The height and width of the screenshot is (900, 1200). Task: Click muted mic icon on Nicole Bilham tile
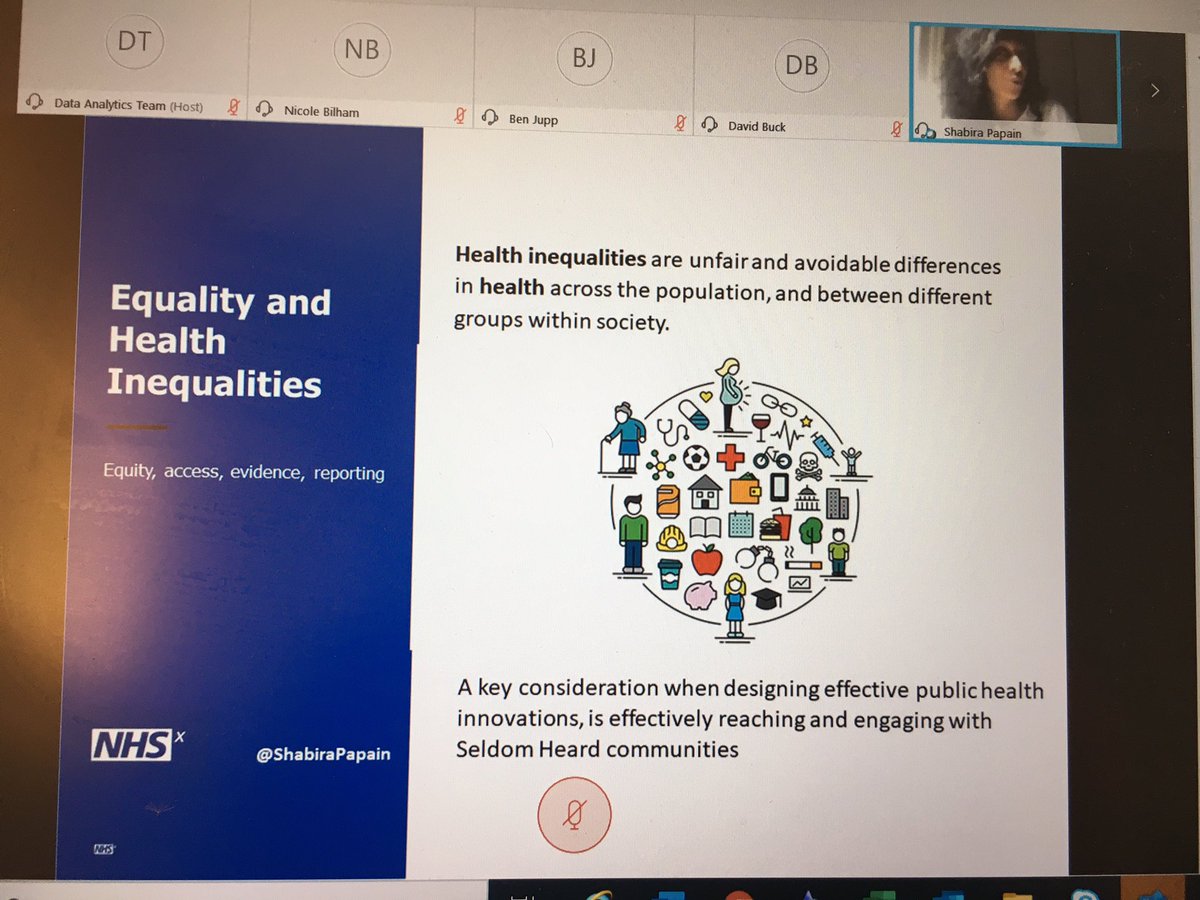pyautogui.click(x=460, y=115)
